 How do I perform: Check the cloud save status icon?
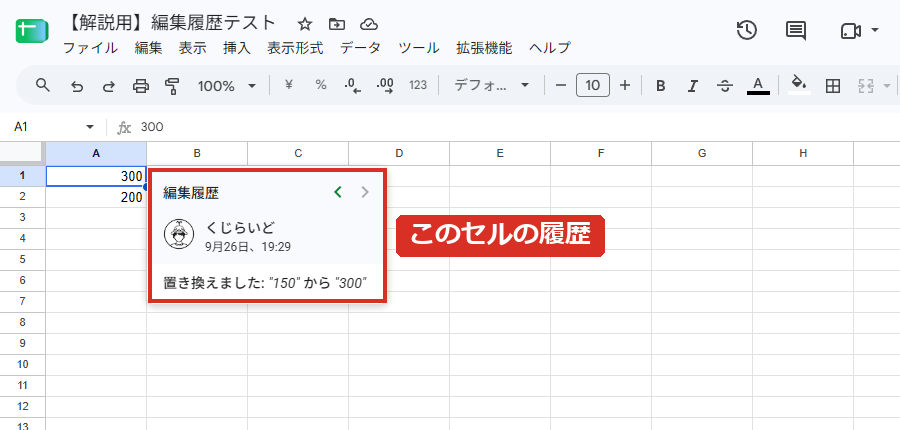[x=368, y=24]
